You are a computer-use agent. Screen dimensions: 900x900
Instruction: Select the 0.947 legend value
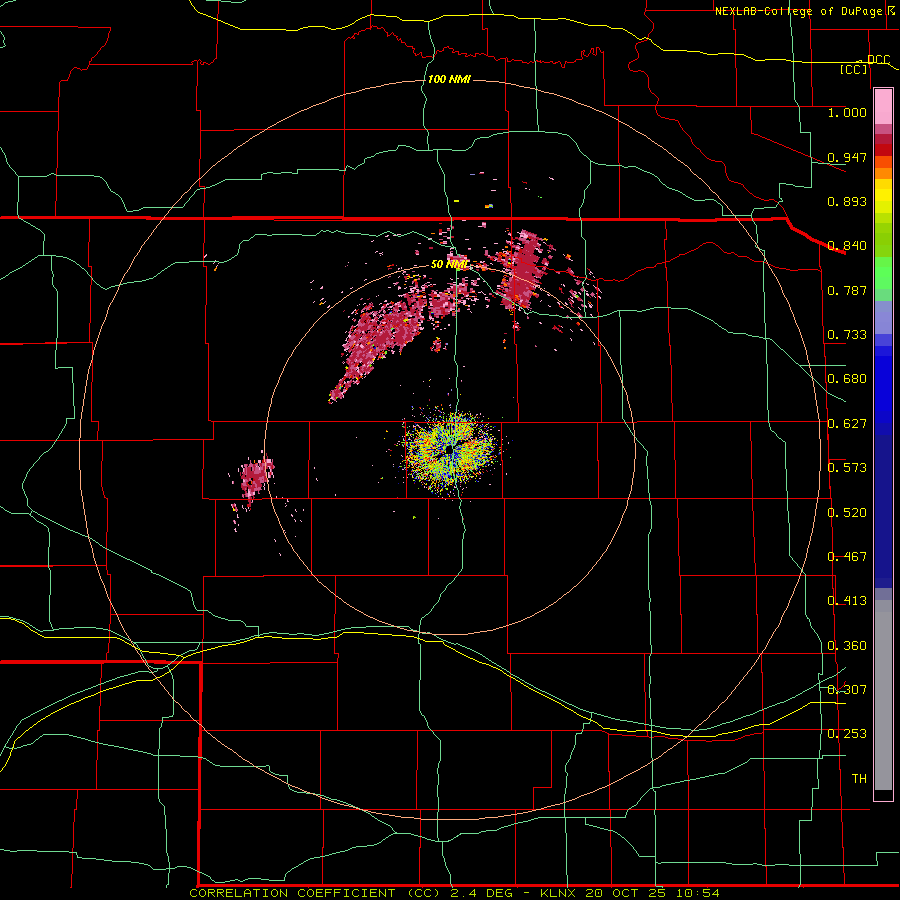847,157
